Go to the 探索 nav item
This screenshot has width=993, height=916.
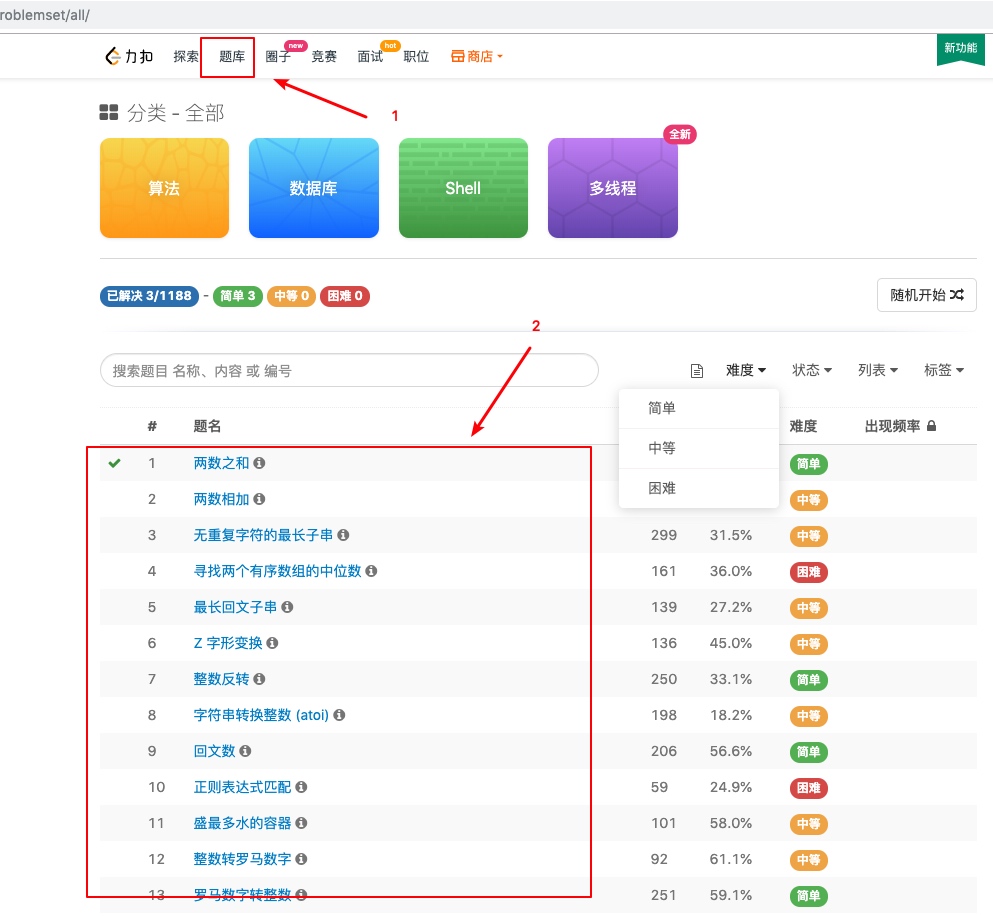186,56
